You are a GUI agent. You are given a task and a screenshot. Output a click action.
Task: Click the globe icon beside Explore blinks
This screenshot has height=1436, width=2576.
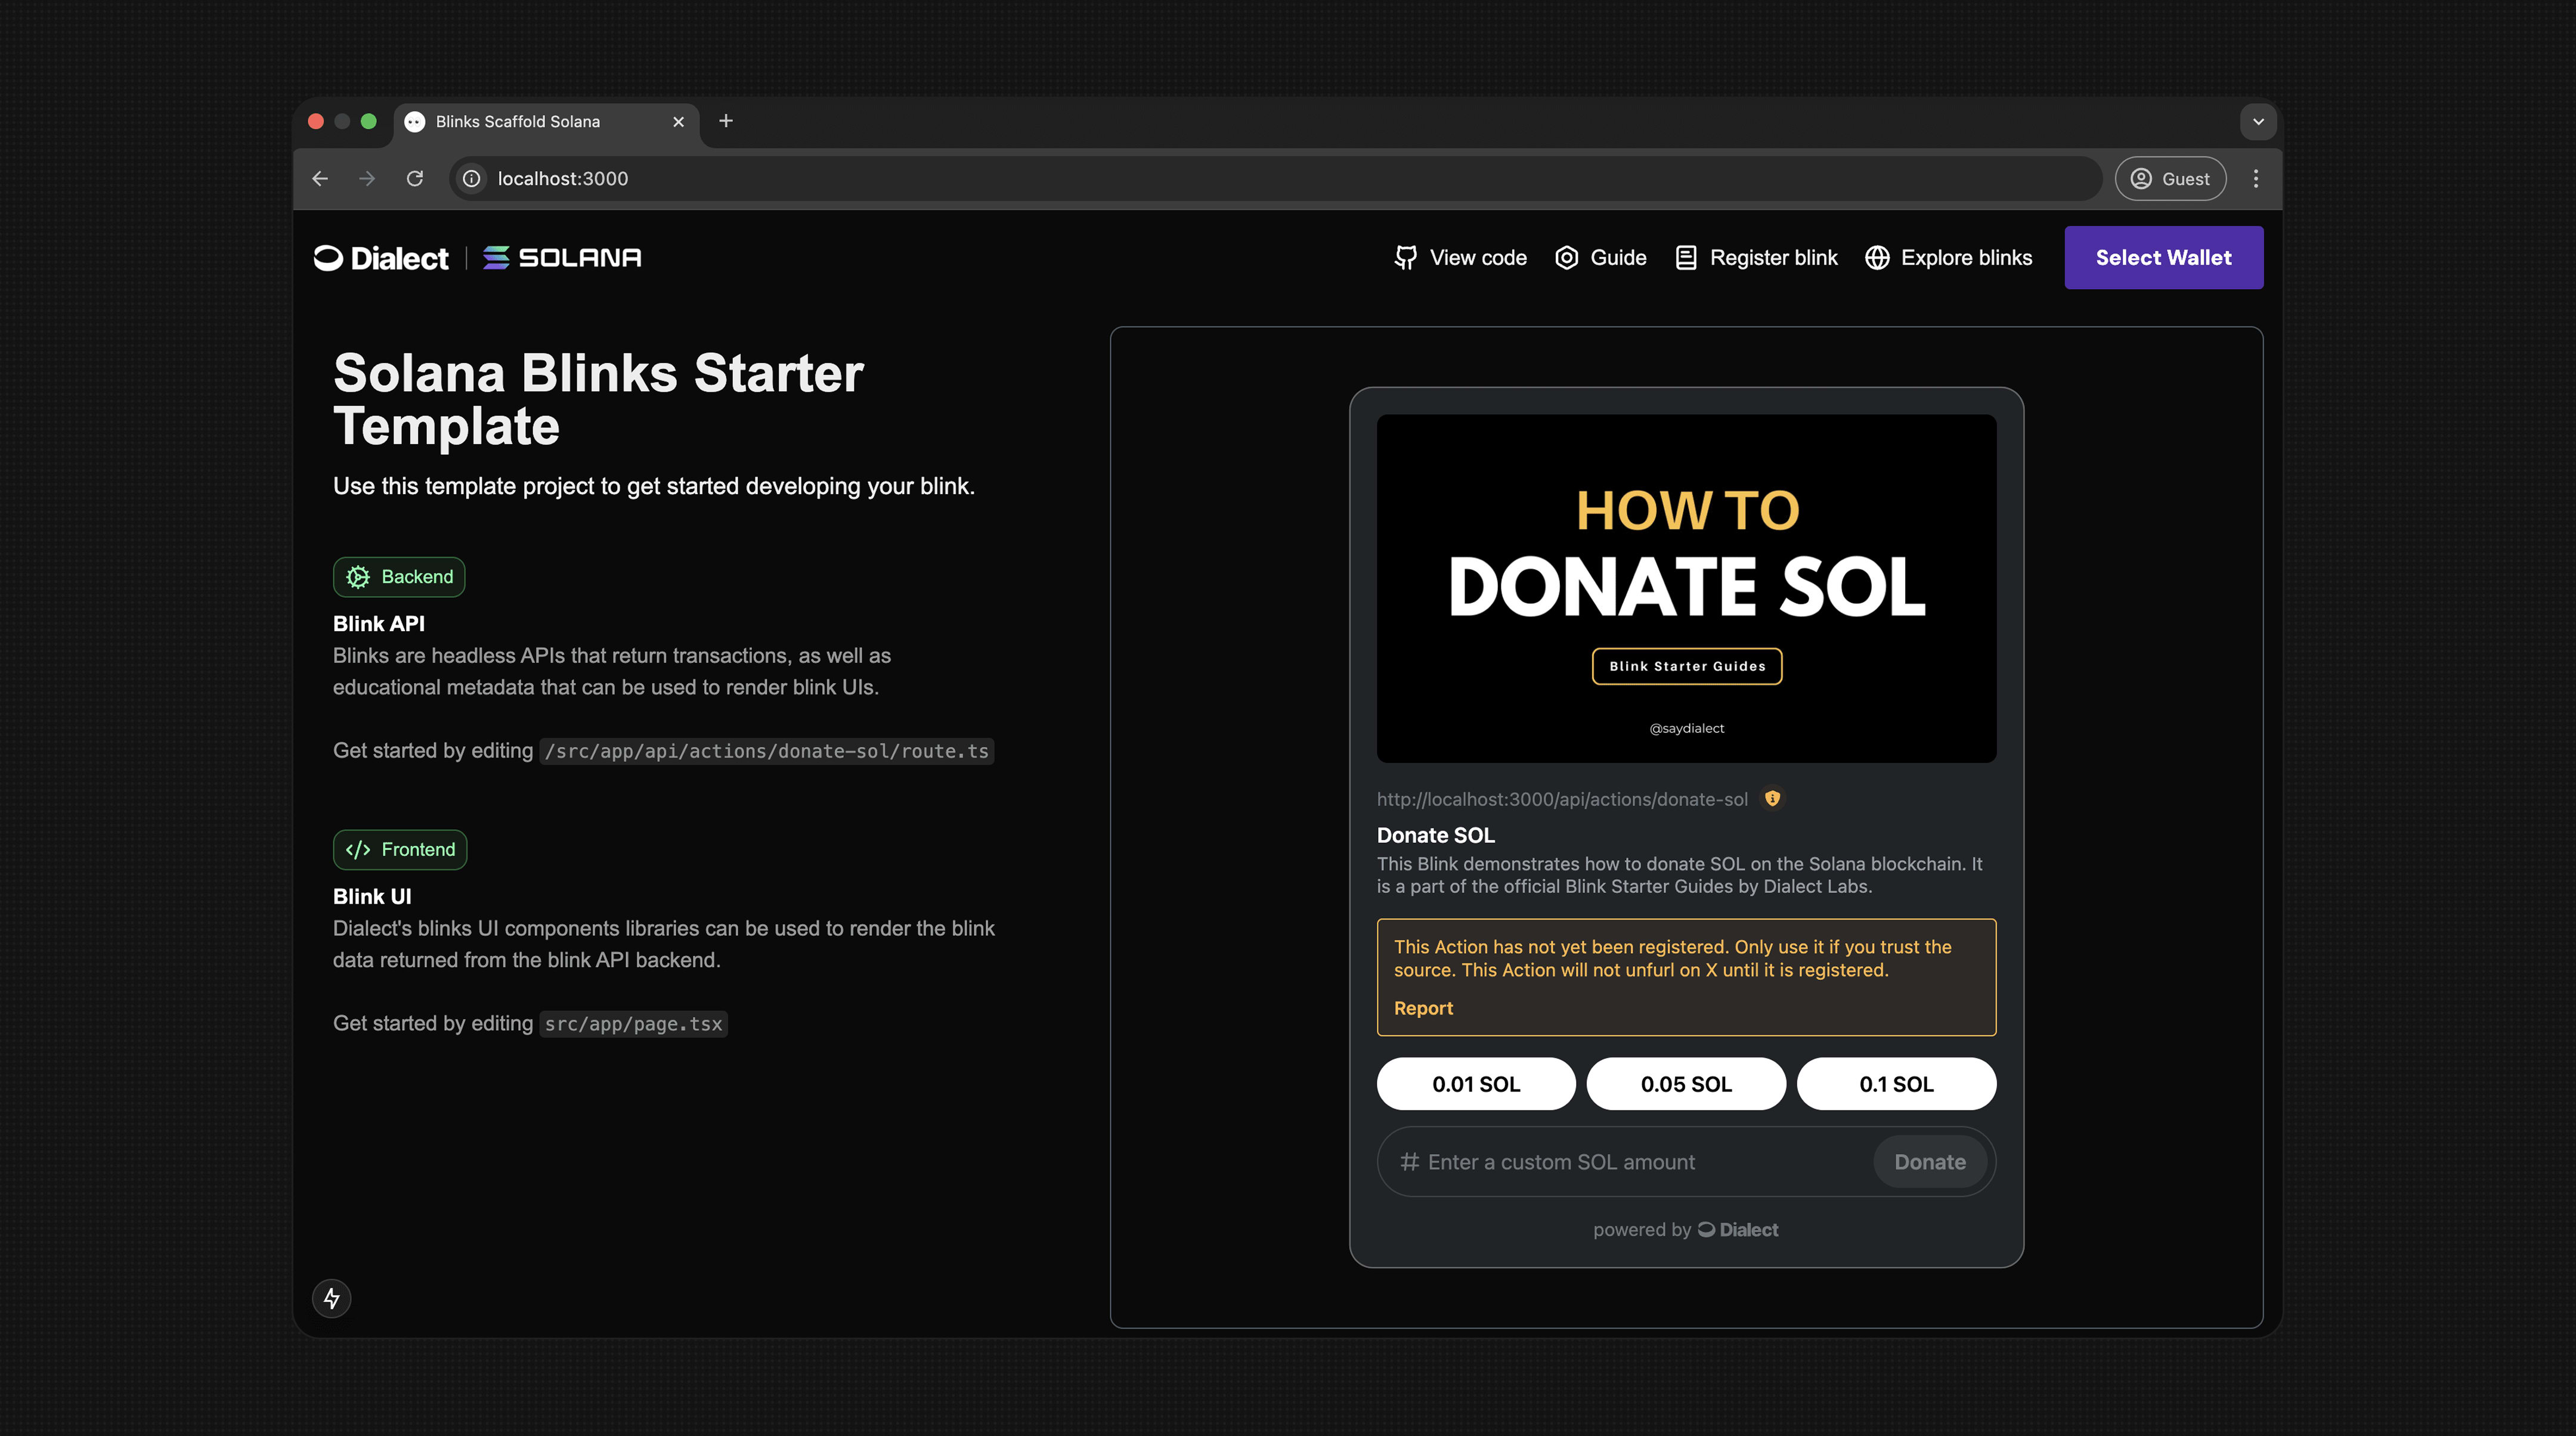pyautogui.click(x=1877, y=258)
